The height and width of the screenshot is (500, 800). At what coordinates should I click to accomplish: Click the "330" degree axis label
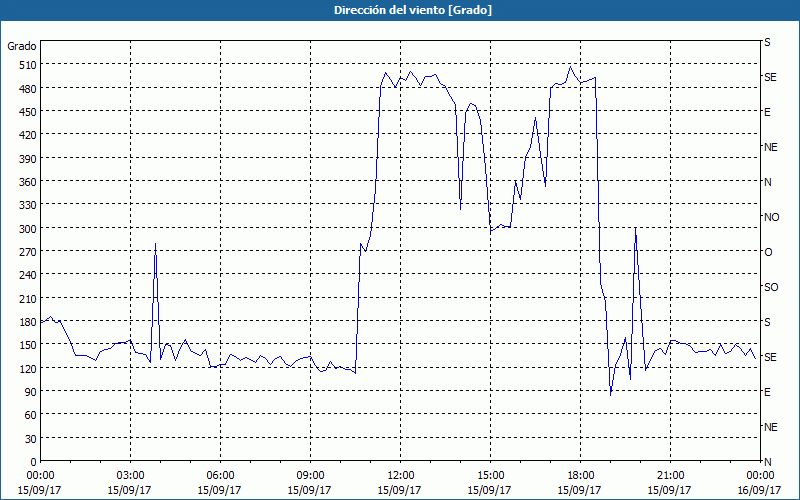28,205
